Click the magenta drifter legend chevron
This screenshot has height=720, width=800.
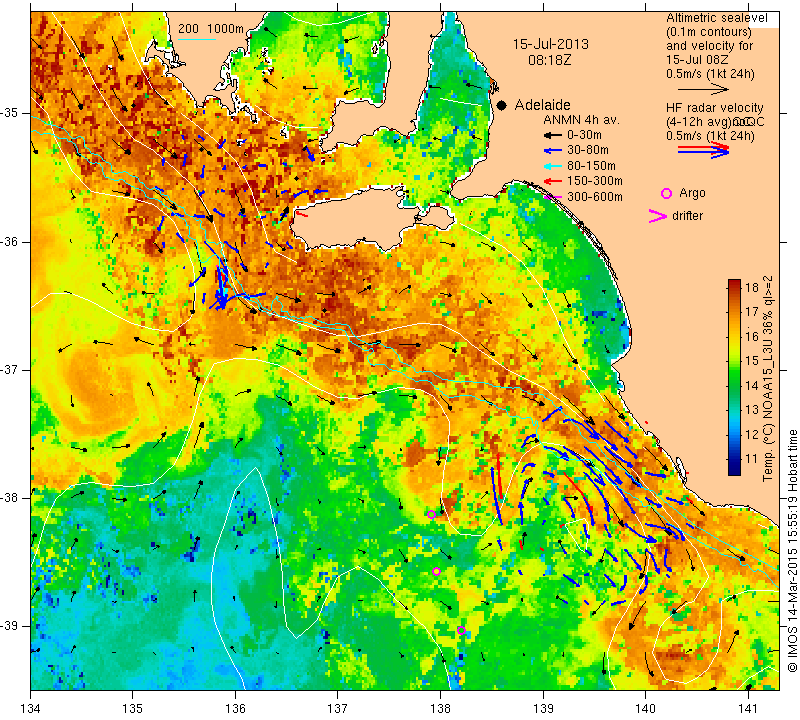[x=658, y=216]
